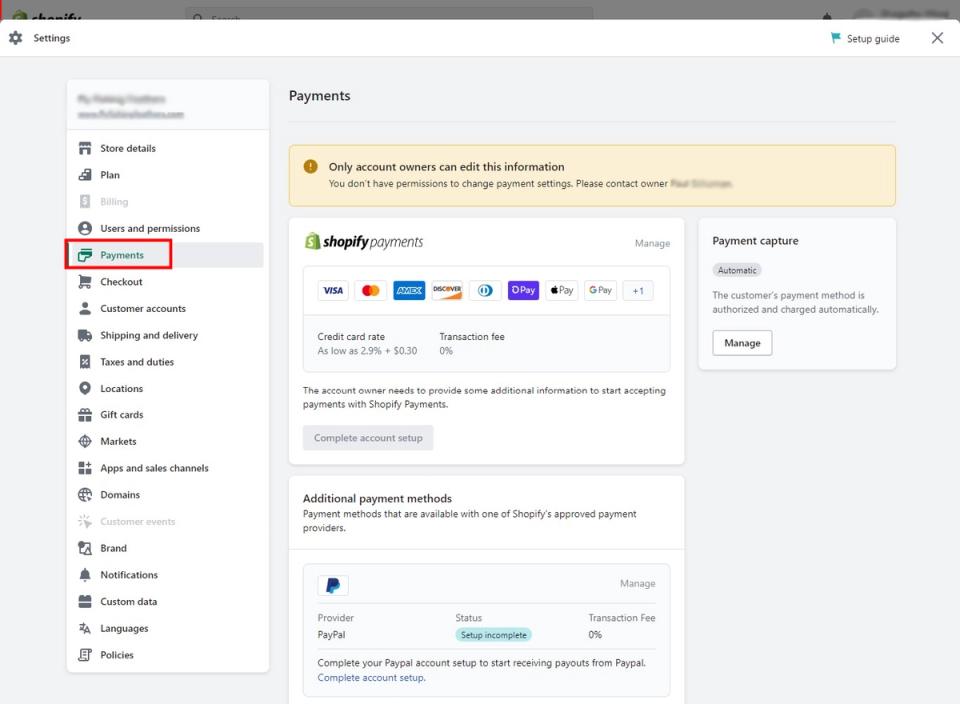Click the American Express logo
Viewport: 960px width, 704px height.
pyautogui.click(x=409, y=290)
